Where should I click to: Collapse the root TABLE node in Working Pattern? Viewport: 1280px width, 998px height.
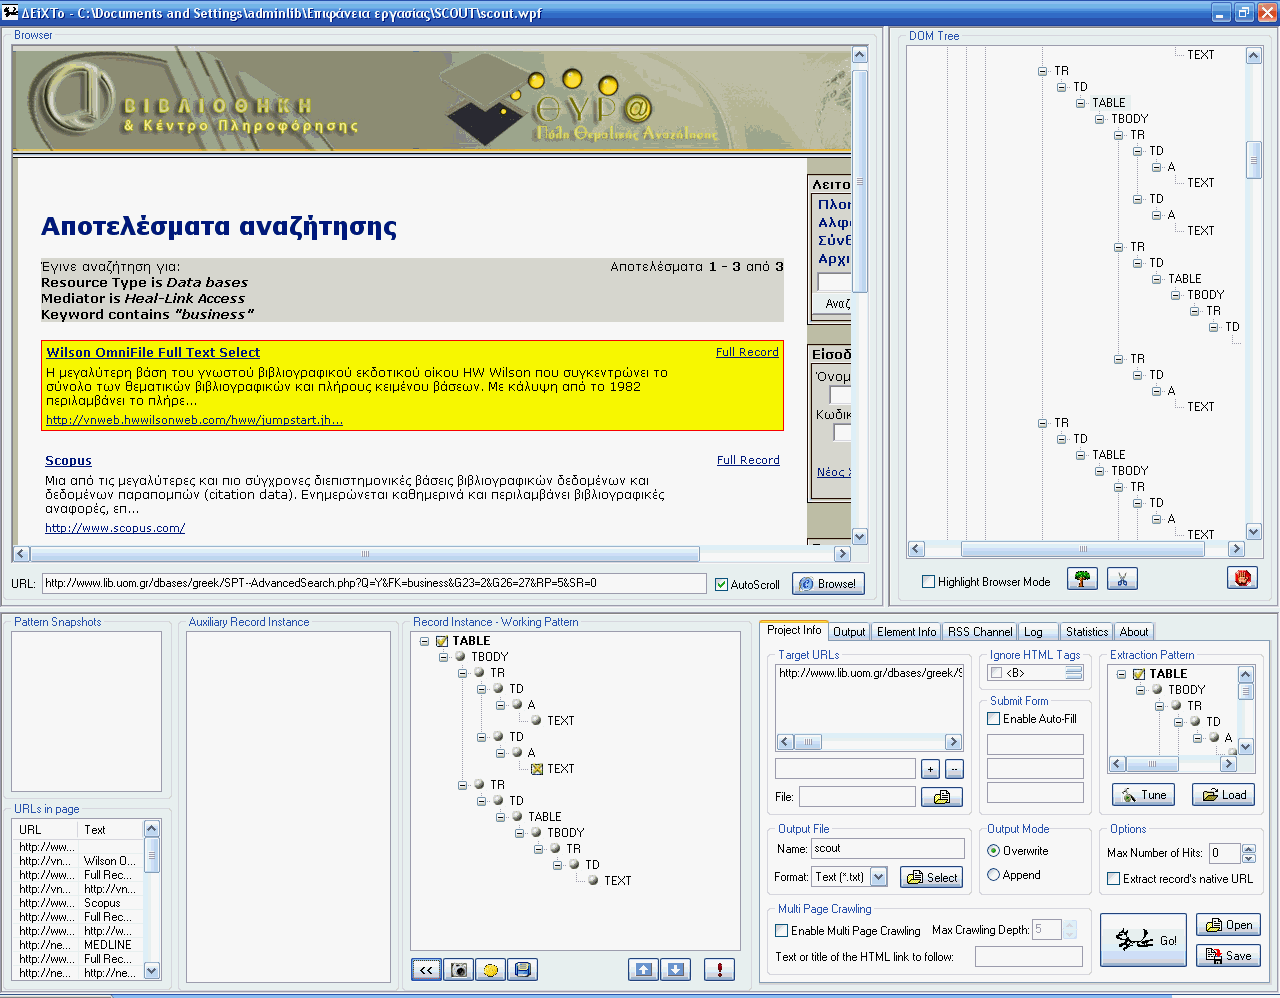coord(424,641)
